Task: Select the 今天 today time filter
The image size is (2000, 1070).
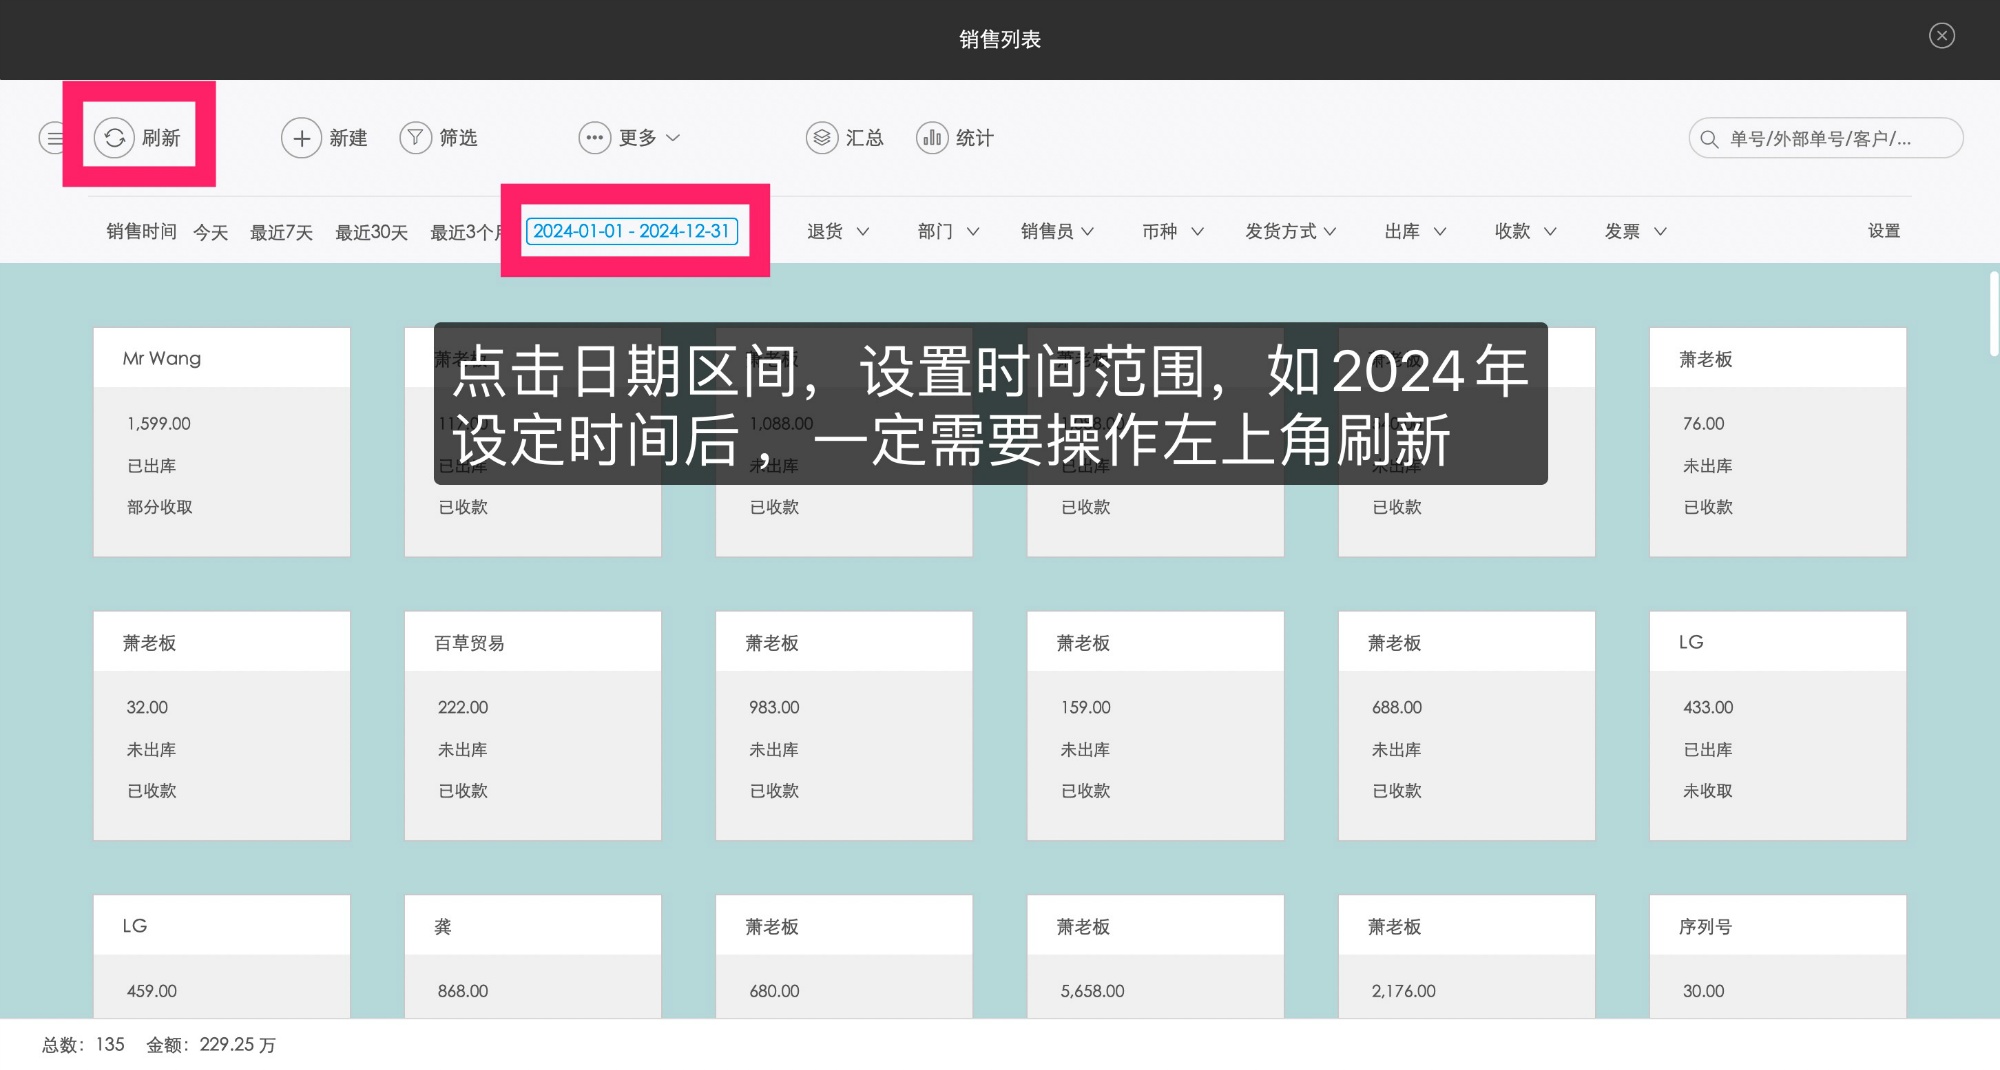Action: pyautogui.click(x=210, y=232)
